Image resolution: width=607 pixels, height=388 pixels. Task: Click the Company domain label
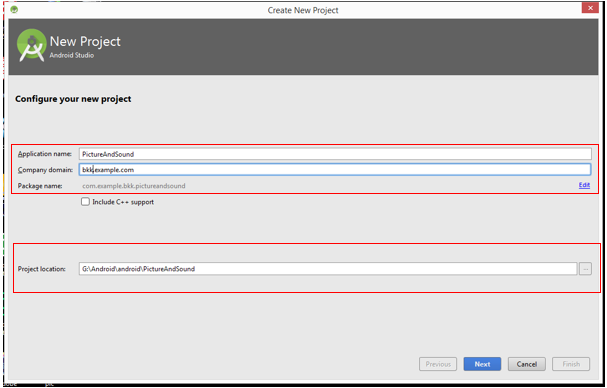(45, 170)
